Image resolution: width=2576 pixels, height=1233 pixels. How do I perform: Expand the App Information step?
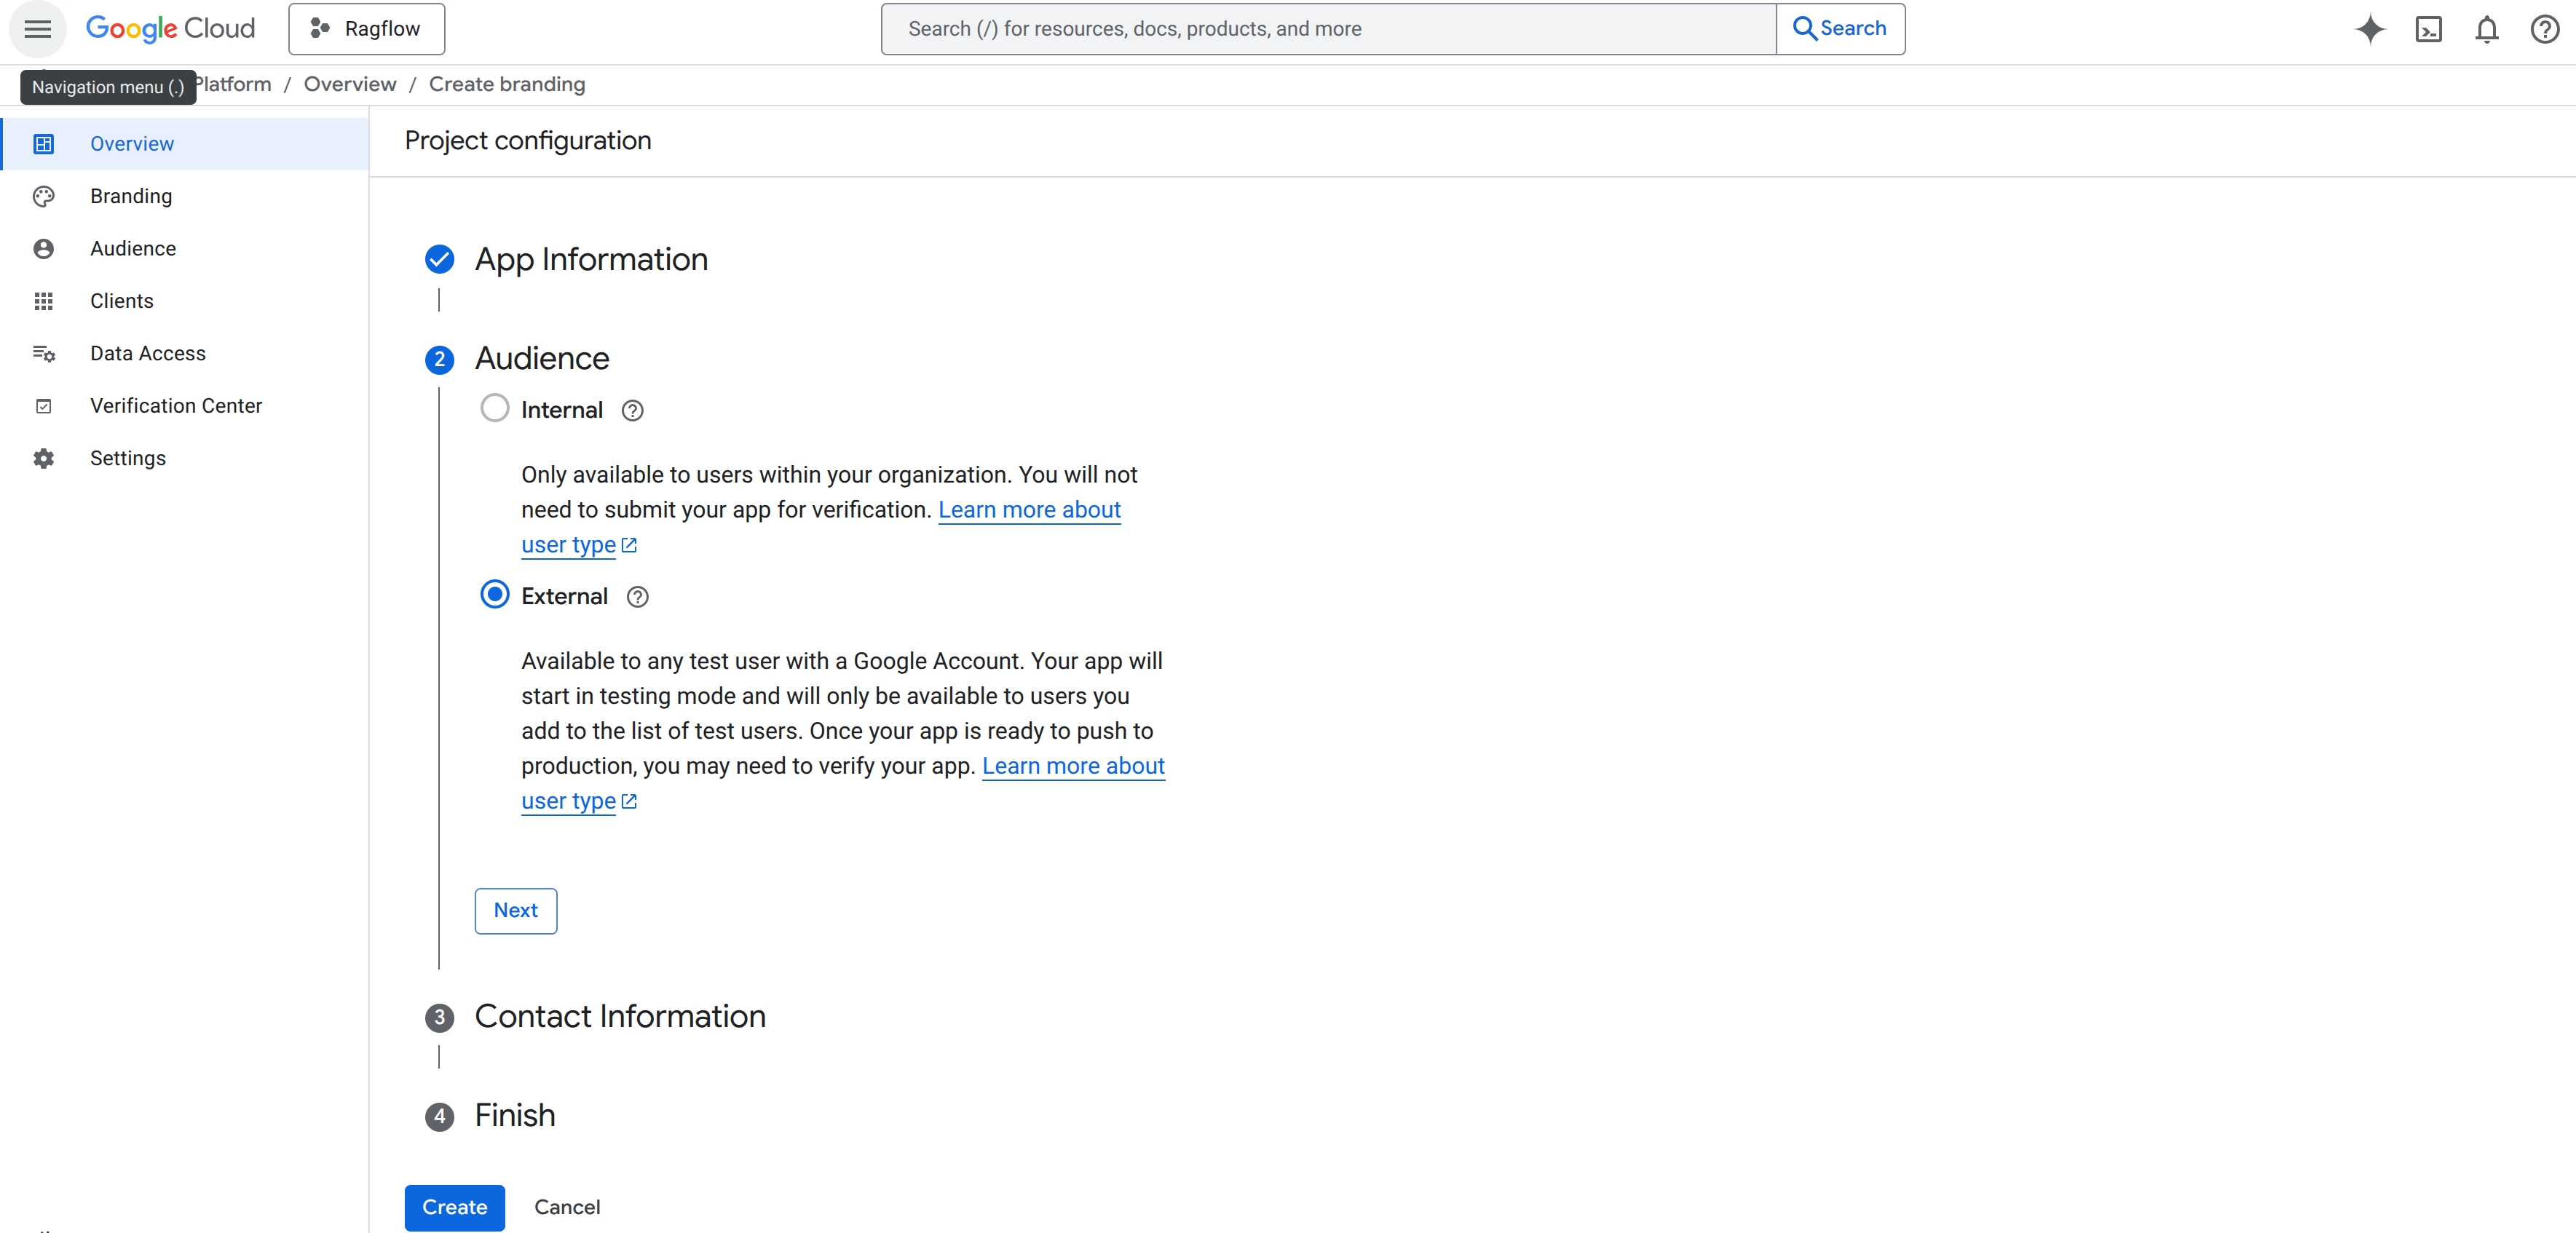coord(591,260)
